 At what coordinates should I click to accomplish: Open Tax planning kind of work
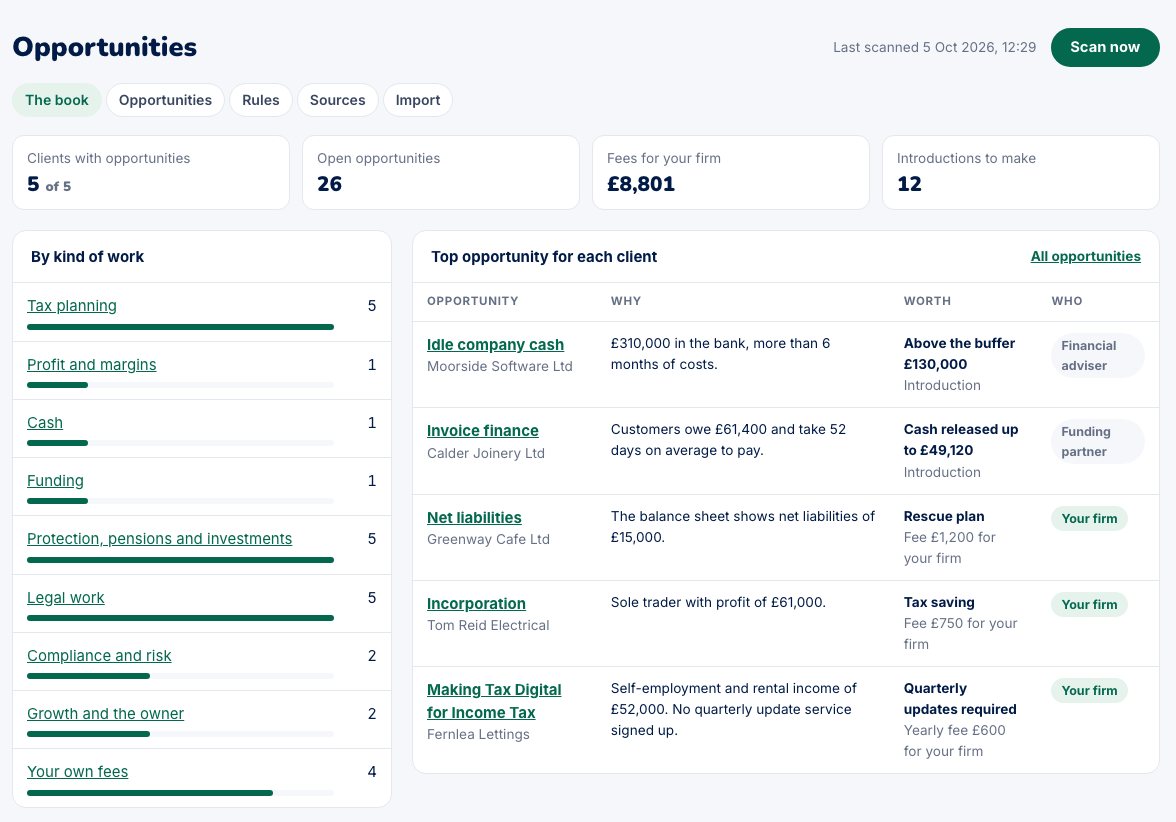coord(72,306)
